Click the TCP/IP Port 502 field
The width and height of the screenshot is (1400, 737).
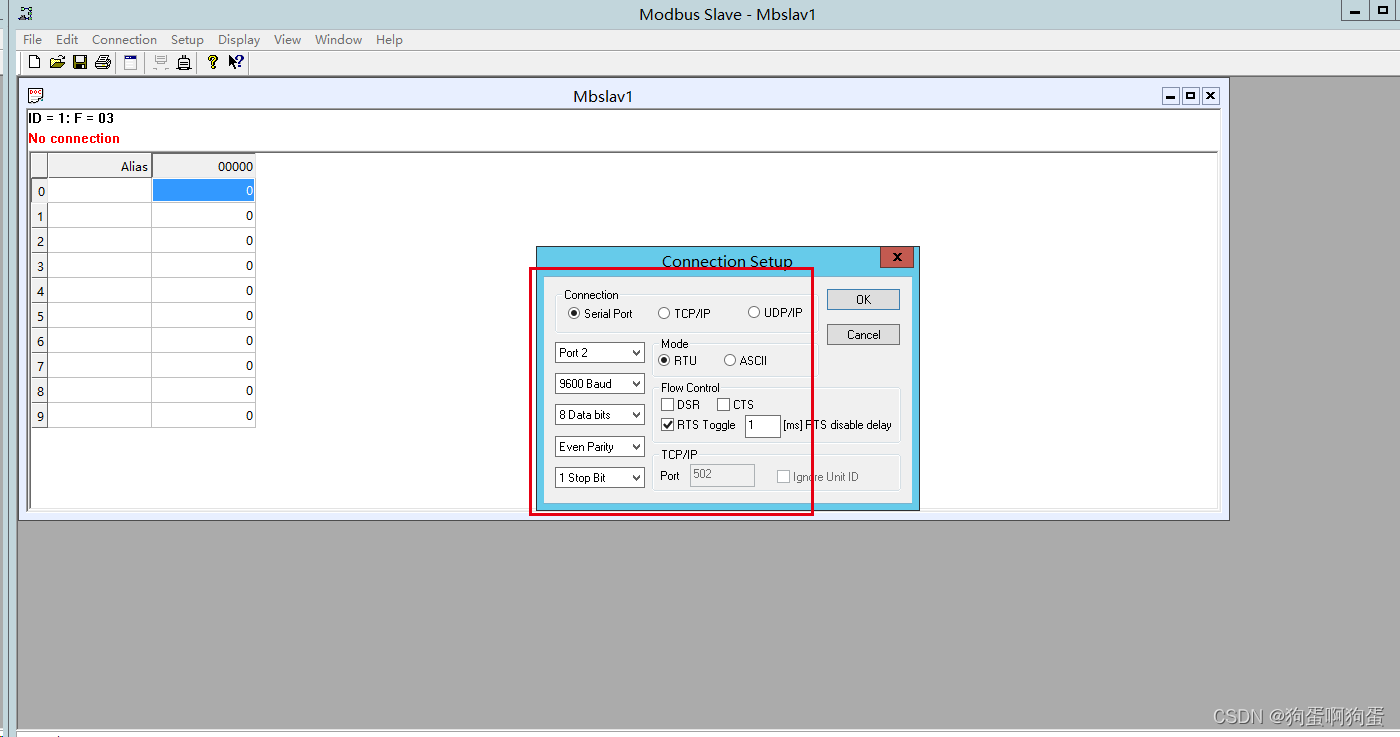pos(722,475)
